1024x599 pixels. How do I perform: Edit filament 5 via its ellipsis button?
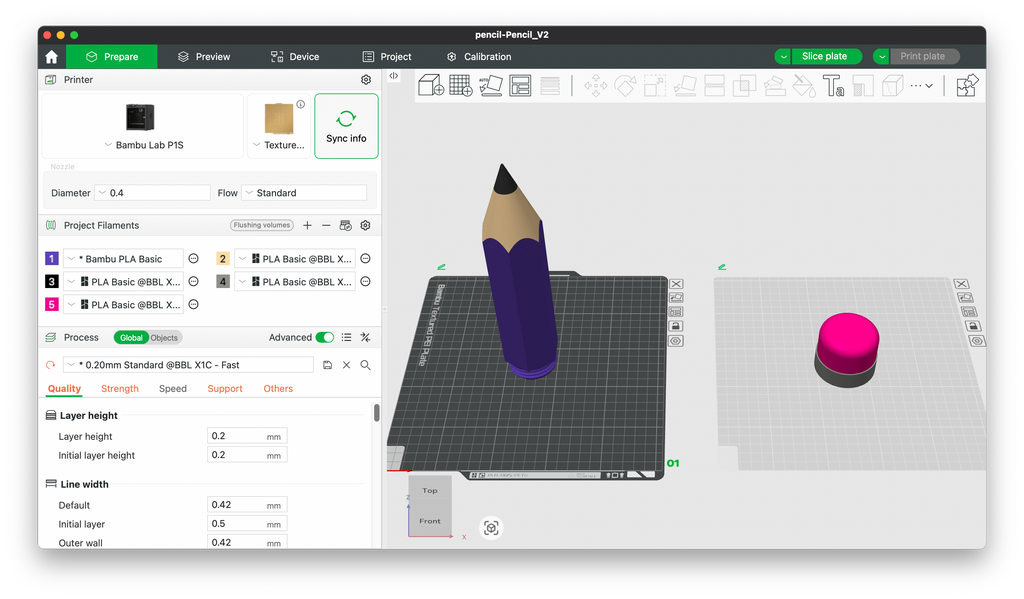tap(193, 304)
